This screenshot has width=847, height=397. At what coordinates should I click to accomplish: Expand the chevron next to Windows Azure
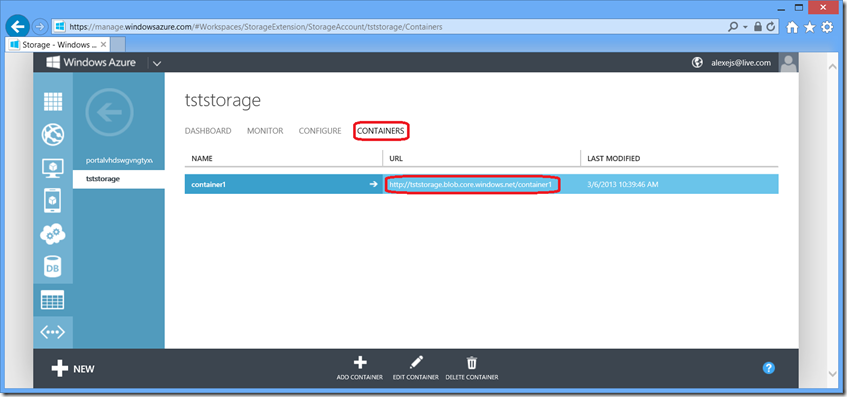click(x=157, y=63)
